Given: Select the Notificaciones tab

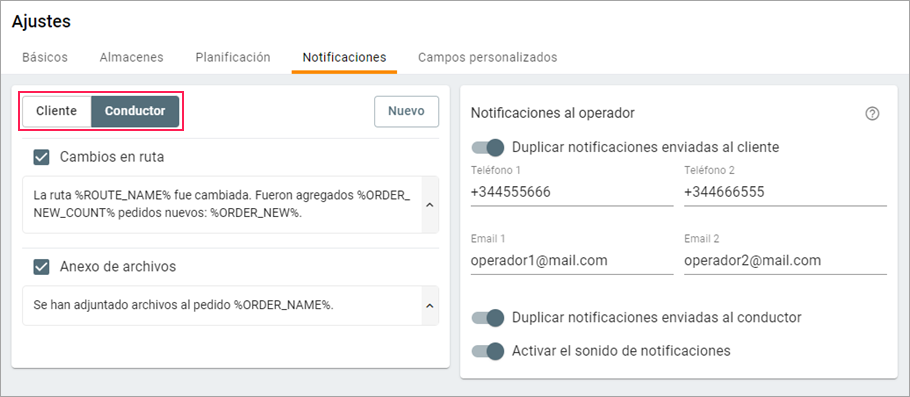Looking at the screenshot, I should 344,57.
